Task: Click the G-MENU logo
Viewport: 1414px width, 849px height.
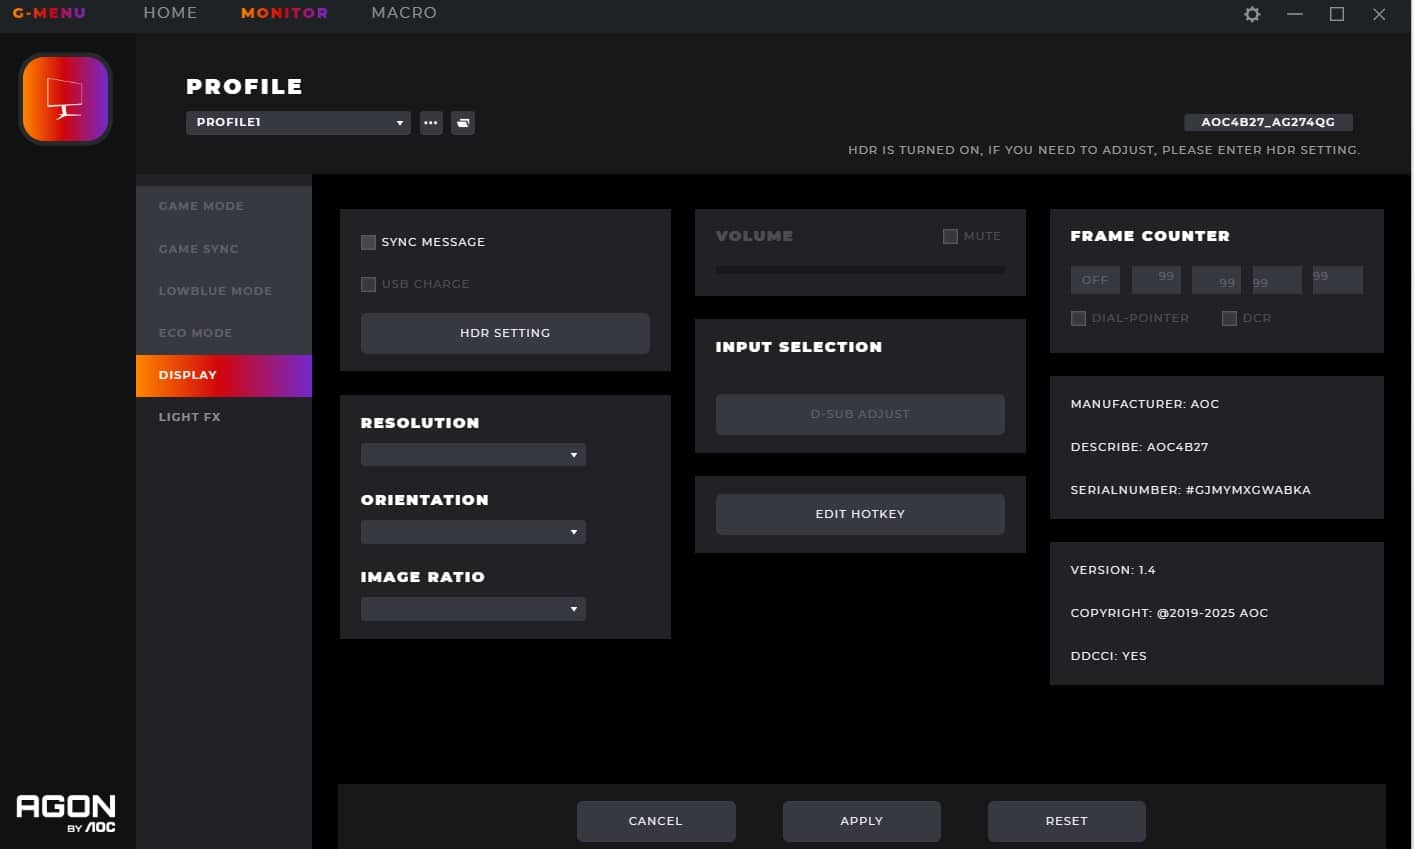Action: click(x=49, y=13)
